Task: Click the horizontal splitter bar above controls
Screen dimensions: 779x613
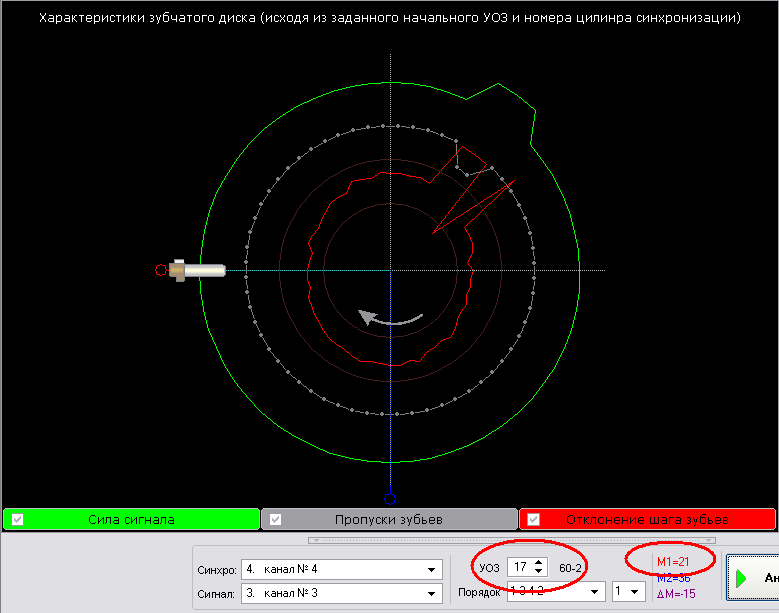Action: (512, 540)
